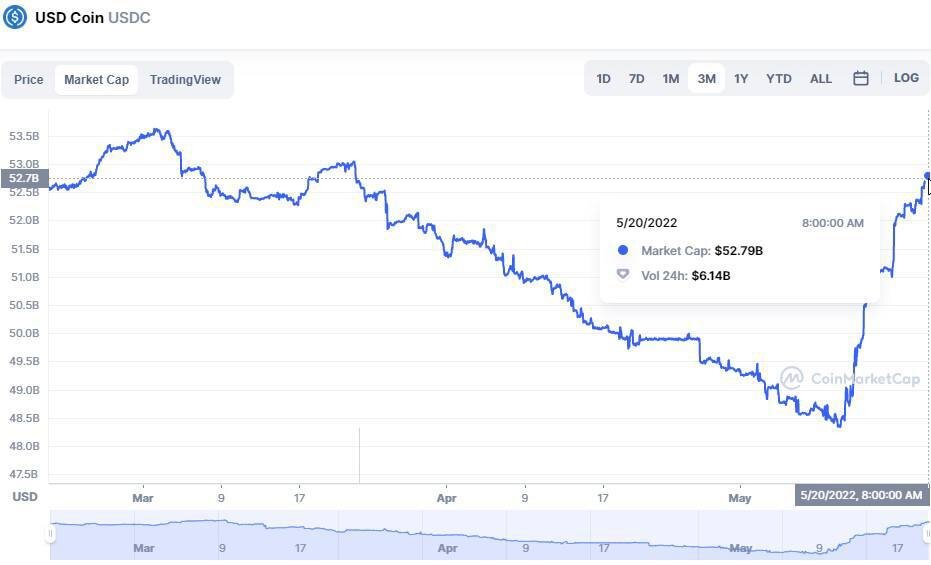Click the left range slider handle
The height and width of the screenshot is (565, 931).
50,535
